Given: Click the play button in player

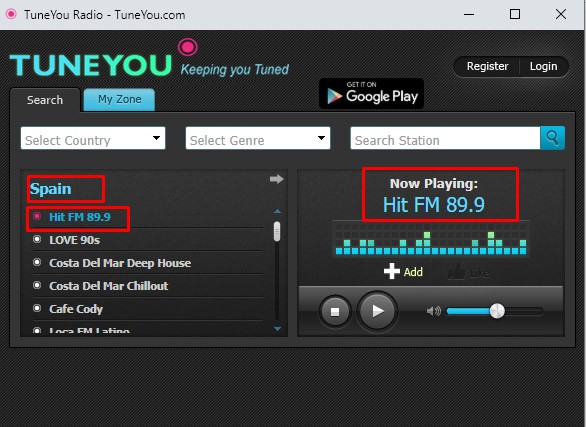Looking at the screenshot, I should [377, 311].
